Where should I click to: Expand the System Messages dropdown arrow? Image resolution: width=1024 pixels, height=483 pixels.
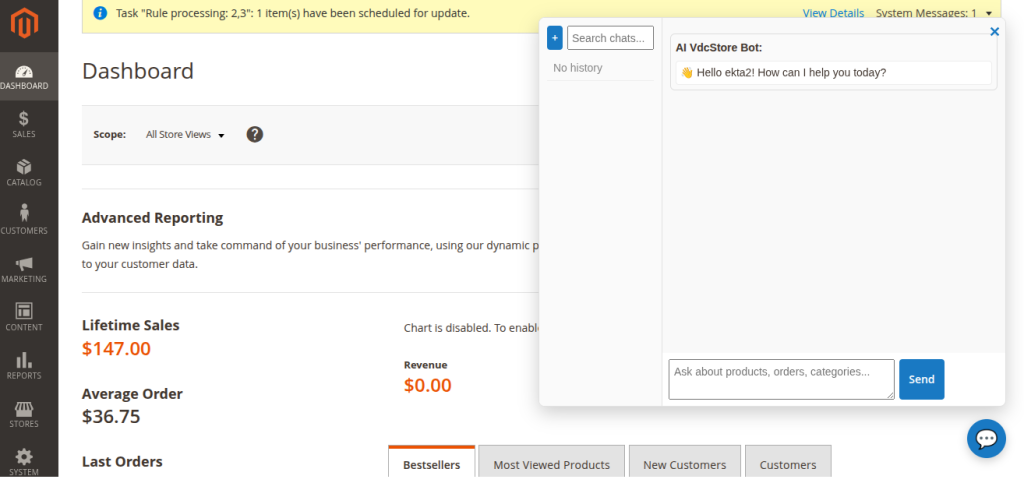(988, 14)
